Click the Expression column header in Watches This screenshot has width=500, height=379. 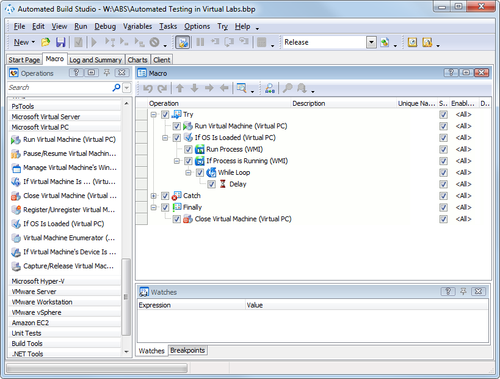tap(191, 305)
